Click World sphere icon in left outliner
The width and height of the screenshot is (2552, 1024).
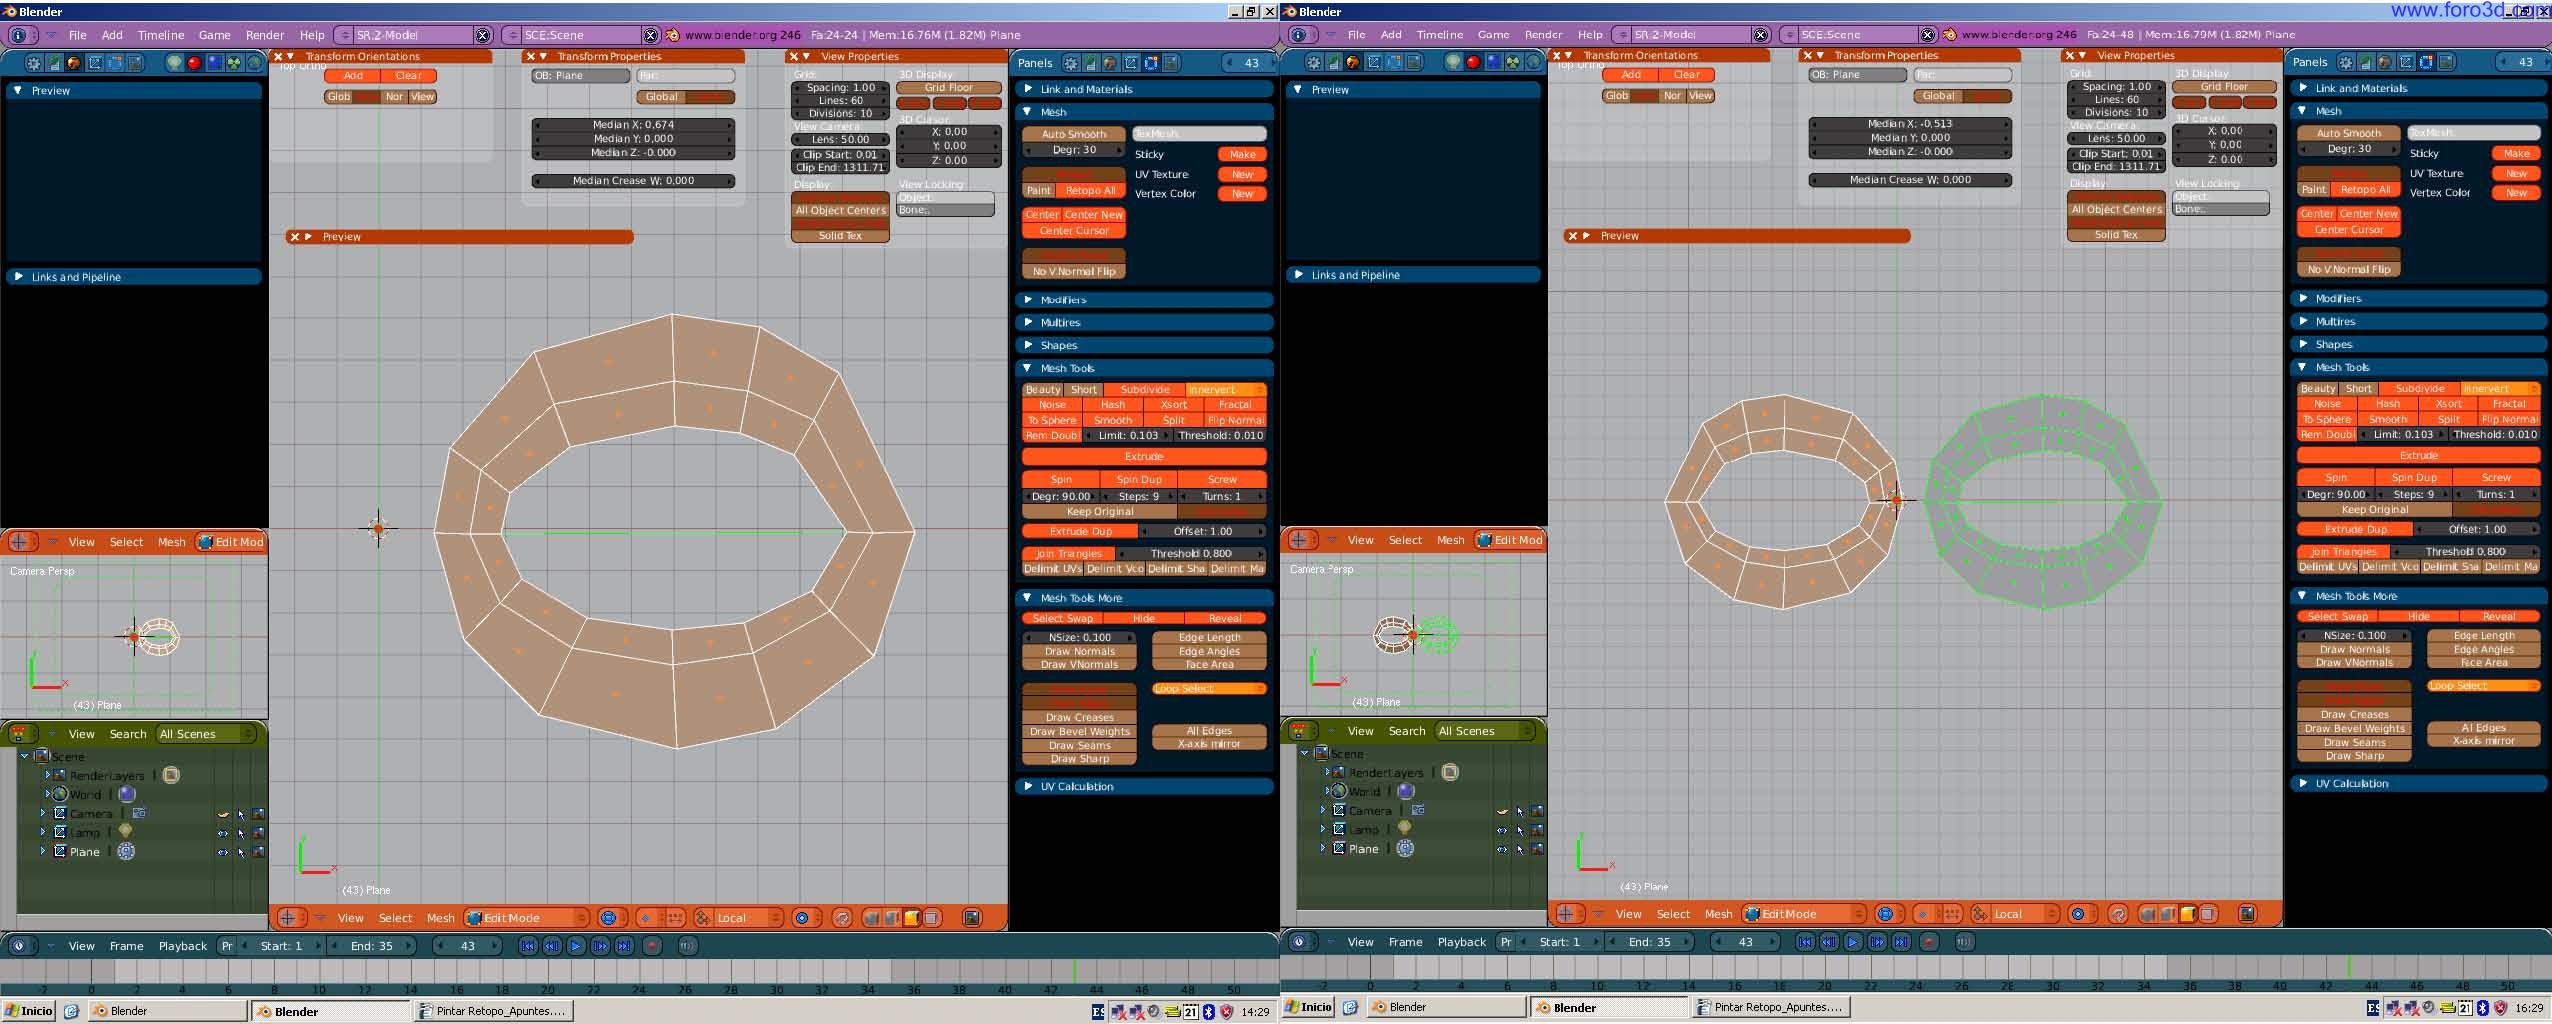[x=127, y=794]
